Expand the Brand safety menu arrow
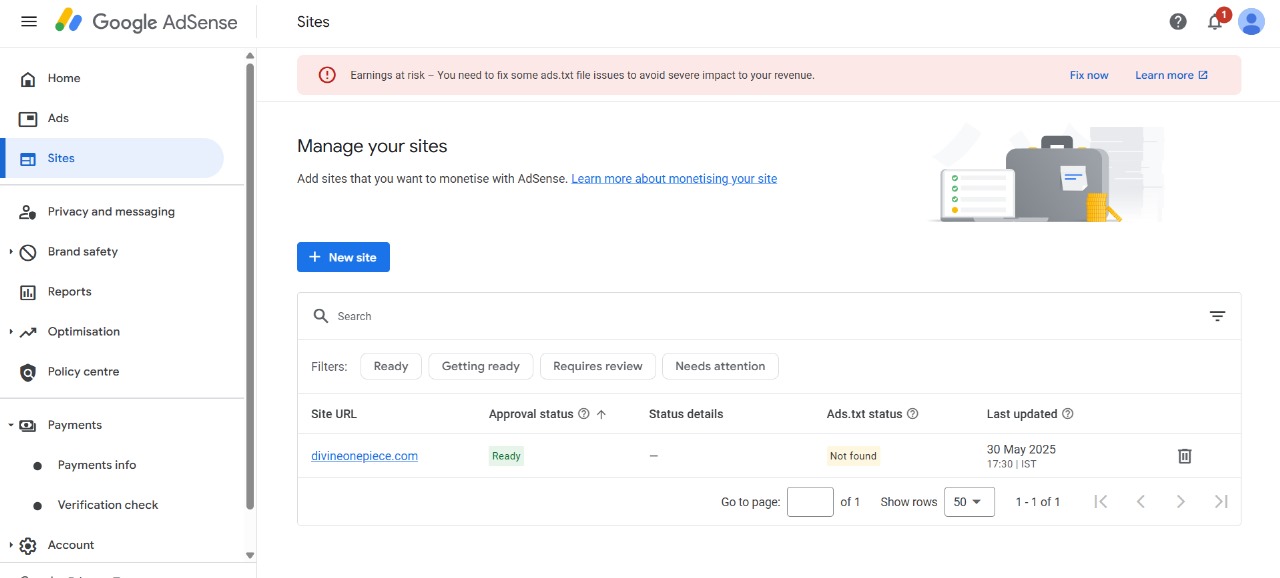1280x578 pixels. click(x=11, y=252)
